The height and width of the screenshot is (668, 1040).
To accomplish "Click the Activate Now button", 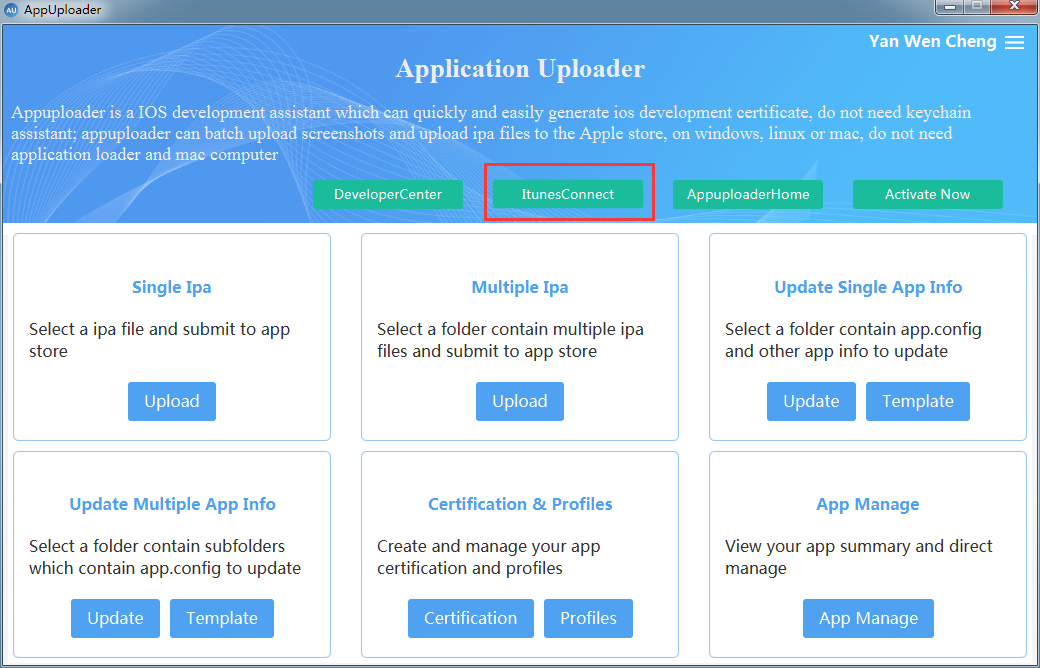I will point(928,194).
